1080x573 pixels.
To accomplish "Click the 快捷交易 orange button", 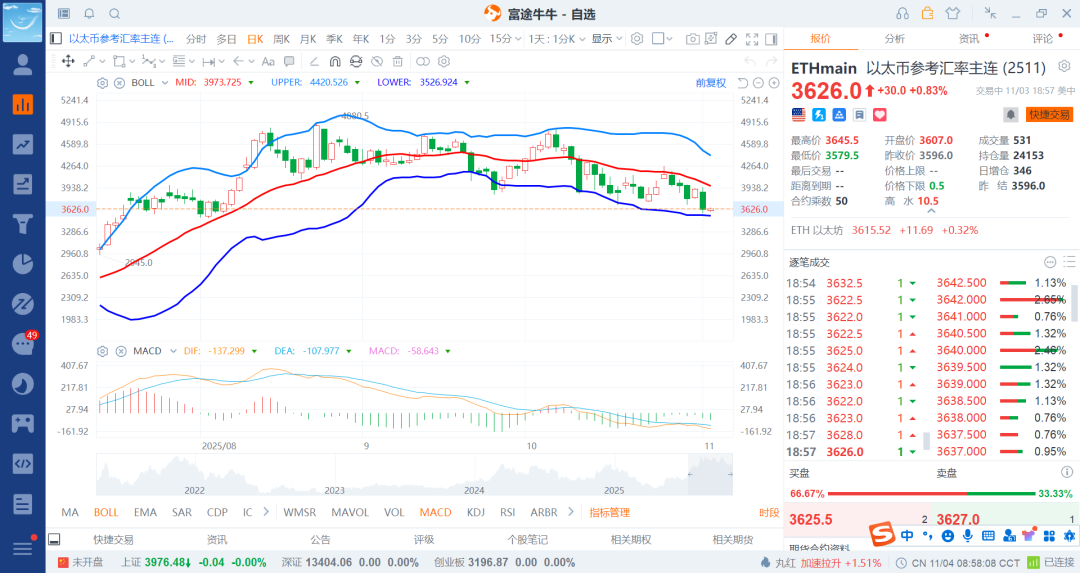I will click(1049, 115).
